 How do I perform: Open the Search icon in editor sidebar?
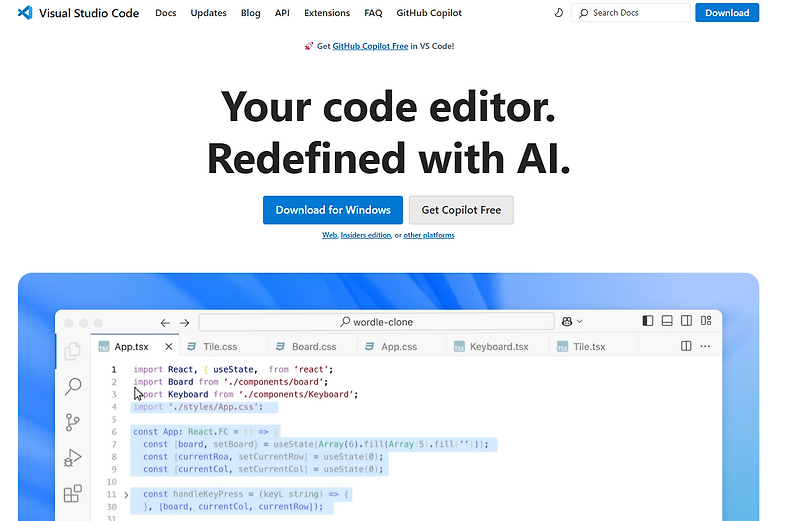tap(73, 386)
